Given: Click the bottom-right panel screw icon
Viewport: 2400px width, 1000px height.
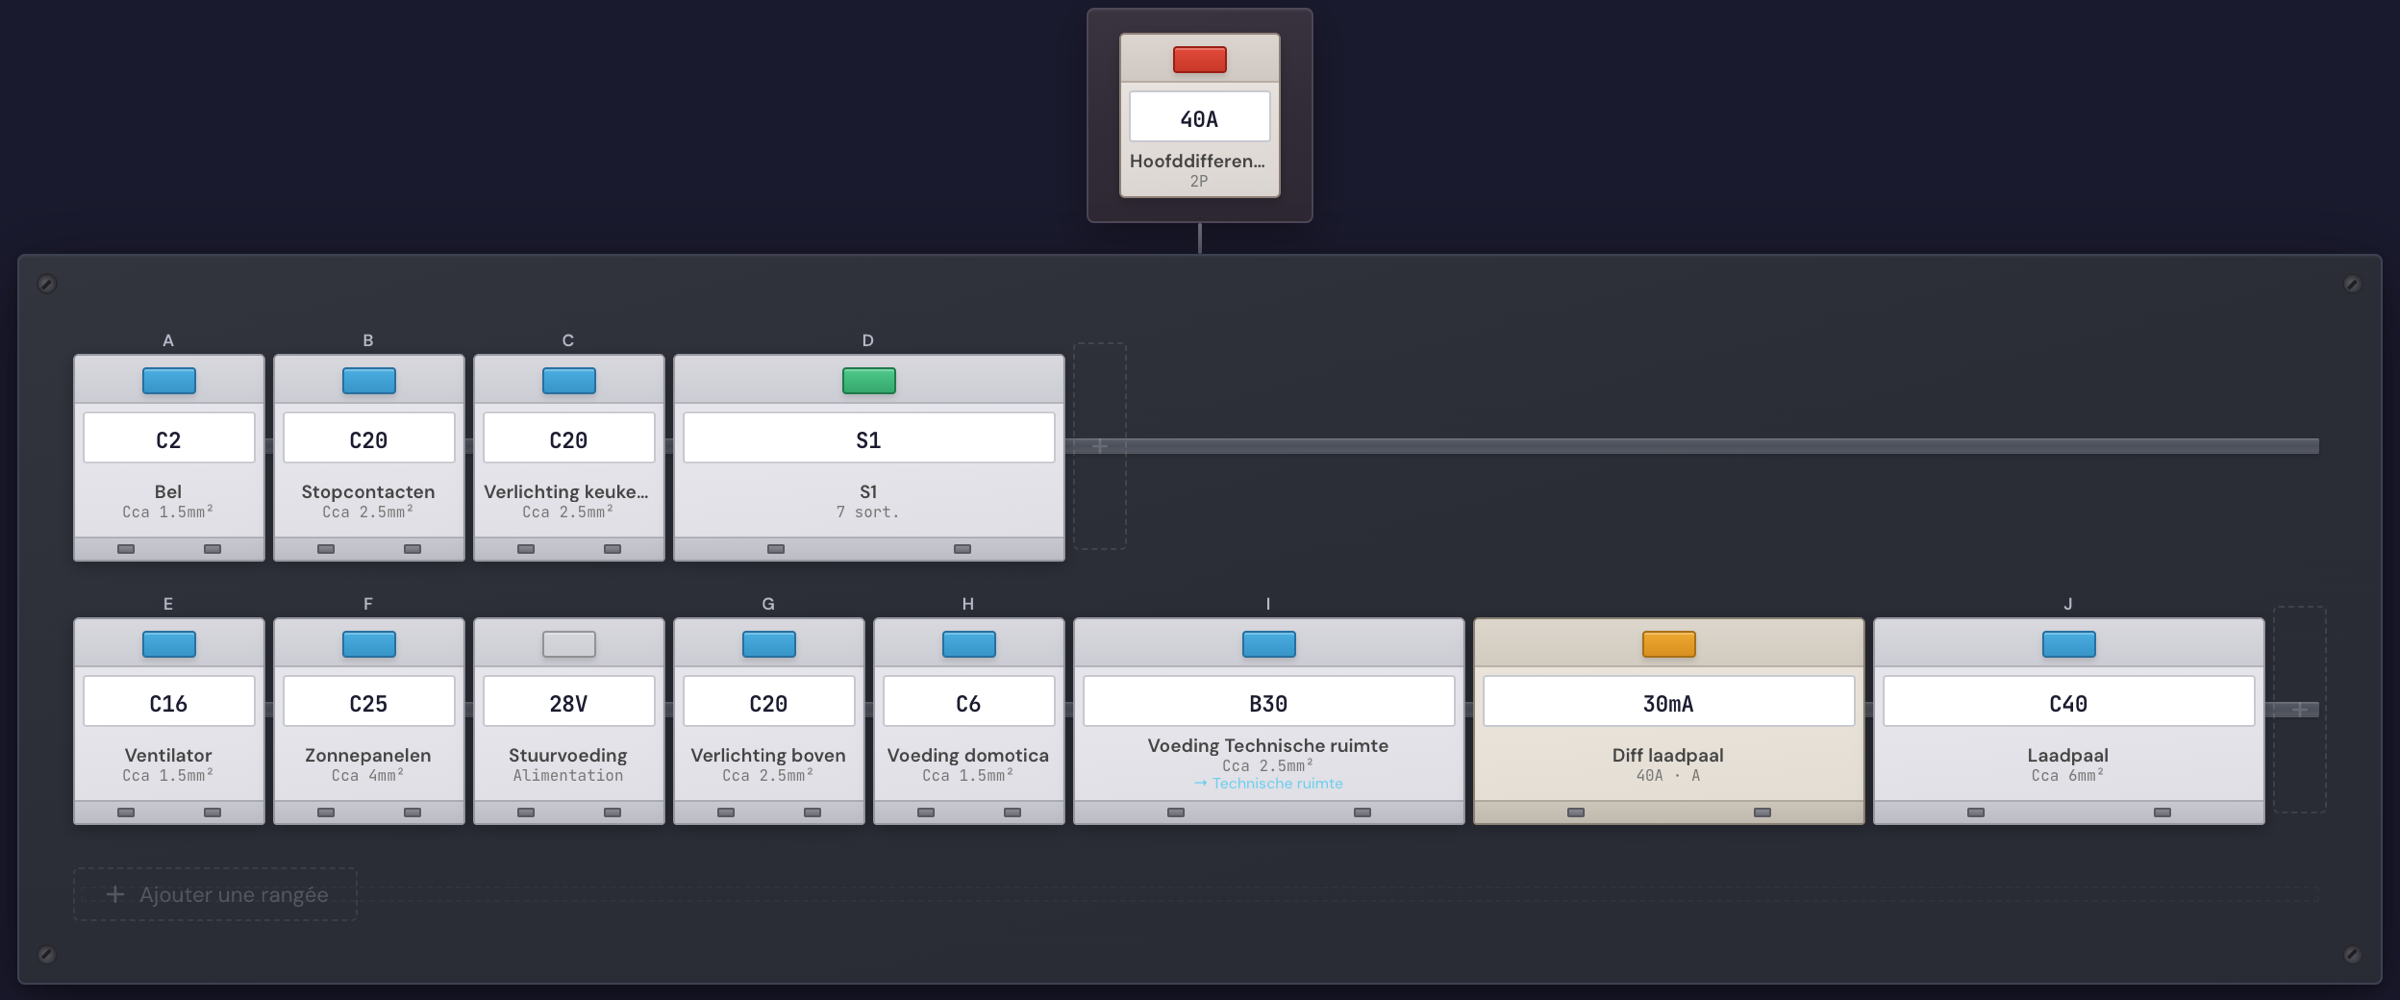Looking at the screenshot, I should [x=2352, y=955].
